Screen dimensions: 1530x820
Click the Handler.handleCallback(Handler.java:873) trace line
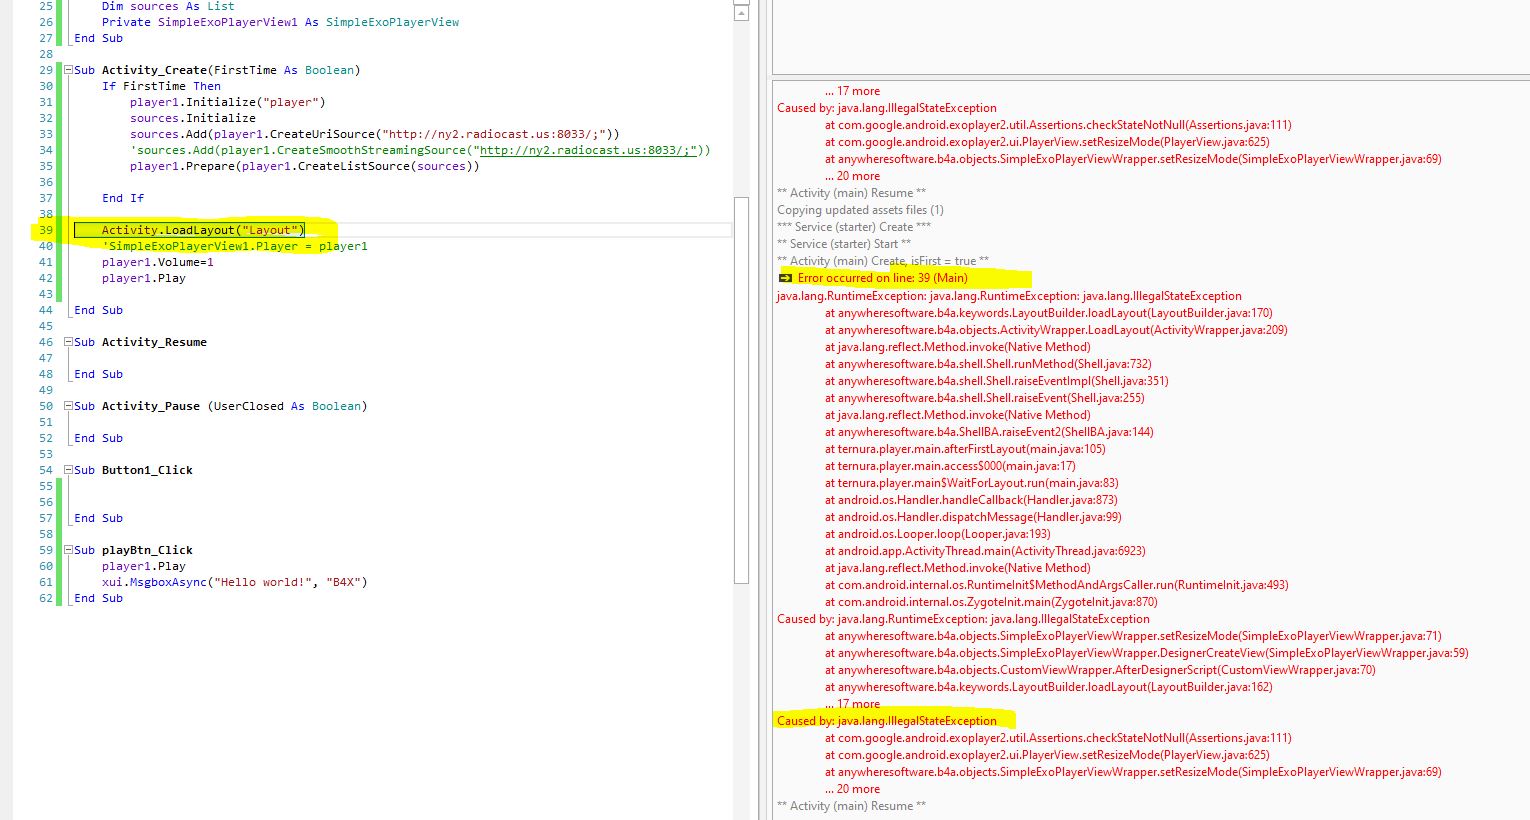tap(971, 500)
